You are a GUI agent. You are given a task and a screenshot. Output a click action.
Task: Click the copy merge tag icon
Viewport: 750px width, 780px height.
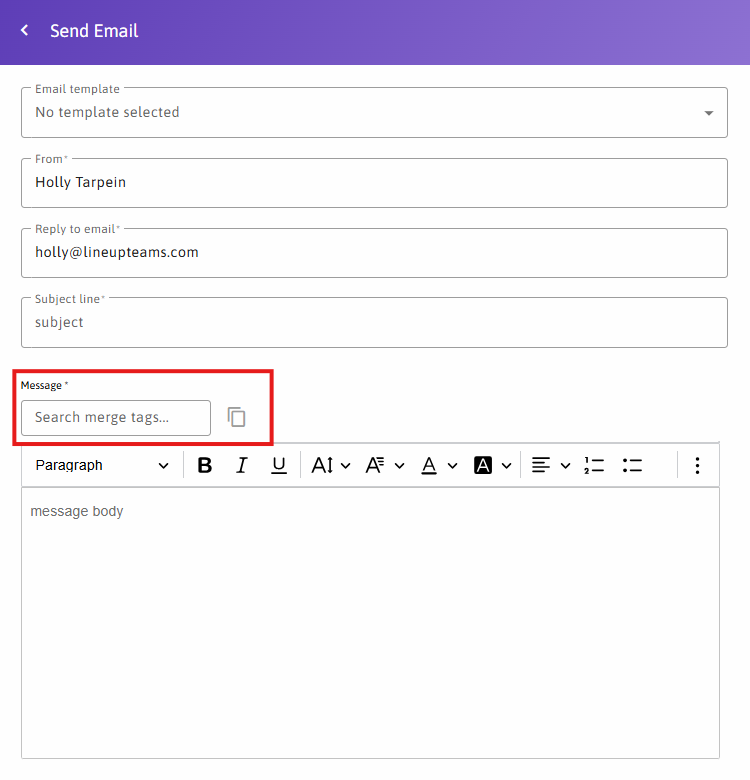(236, 417)
